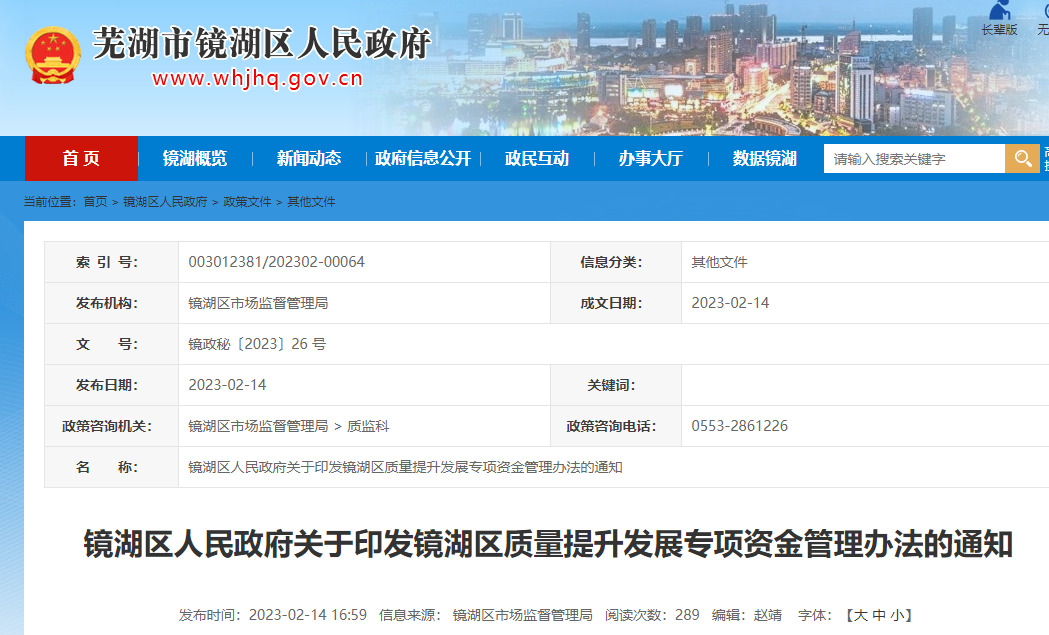This screenshot has width=1049, height=635.
Task: Open the 新闻动态 navigation item
Action: pos(309,158)
